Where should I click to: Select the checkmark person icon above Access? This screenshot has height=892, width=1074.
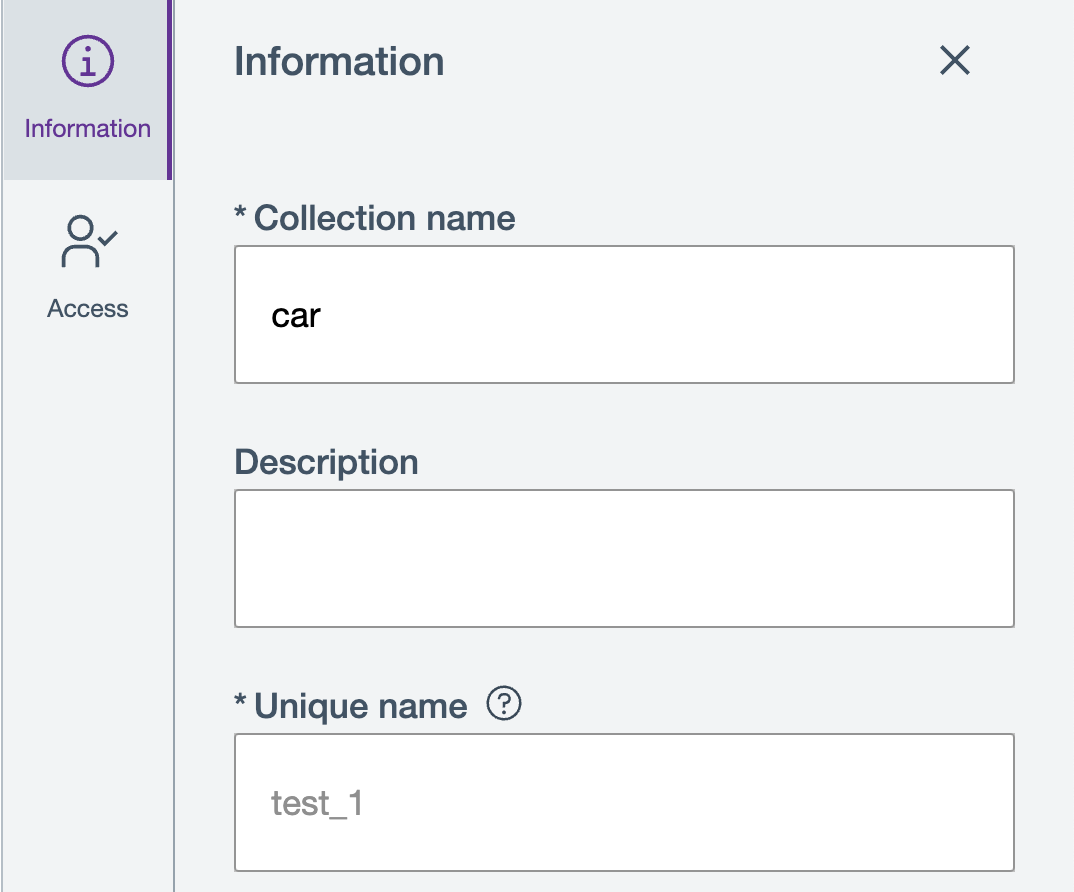click(87, 241)
